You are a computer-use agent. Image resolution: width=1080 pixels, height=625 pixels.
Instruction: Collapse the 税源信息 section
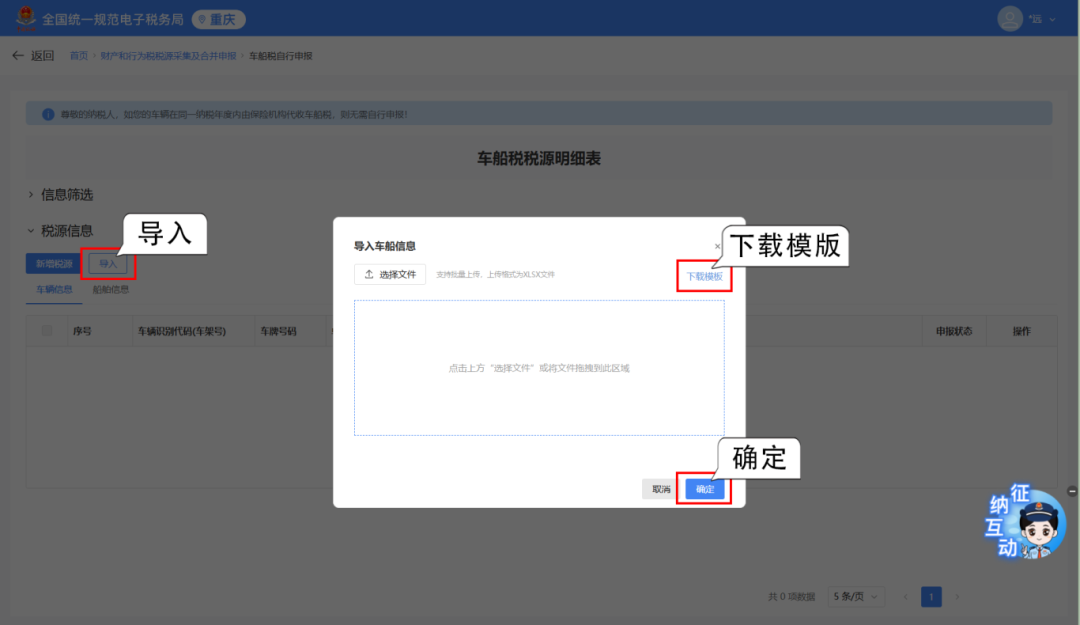click(31, 231)
